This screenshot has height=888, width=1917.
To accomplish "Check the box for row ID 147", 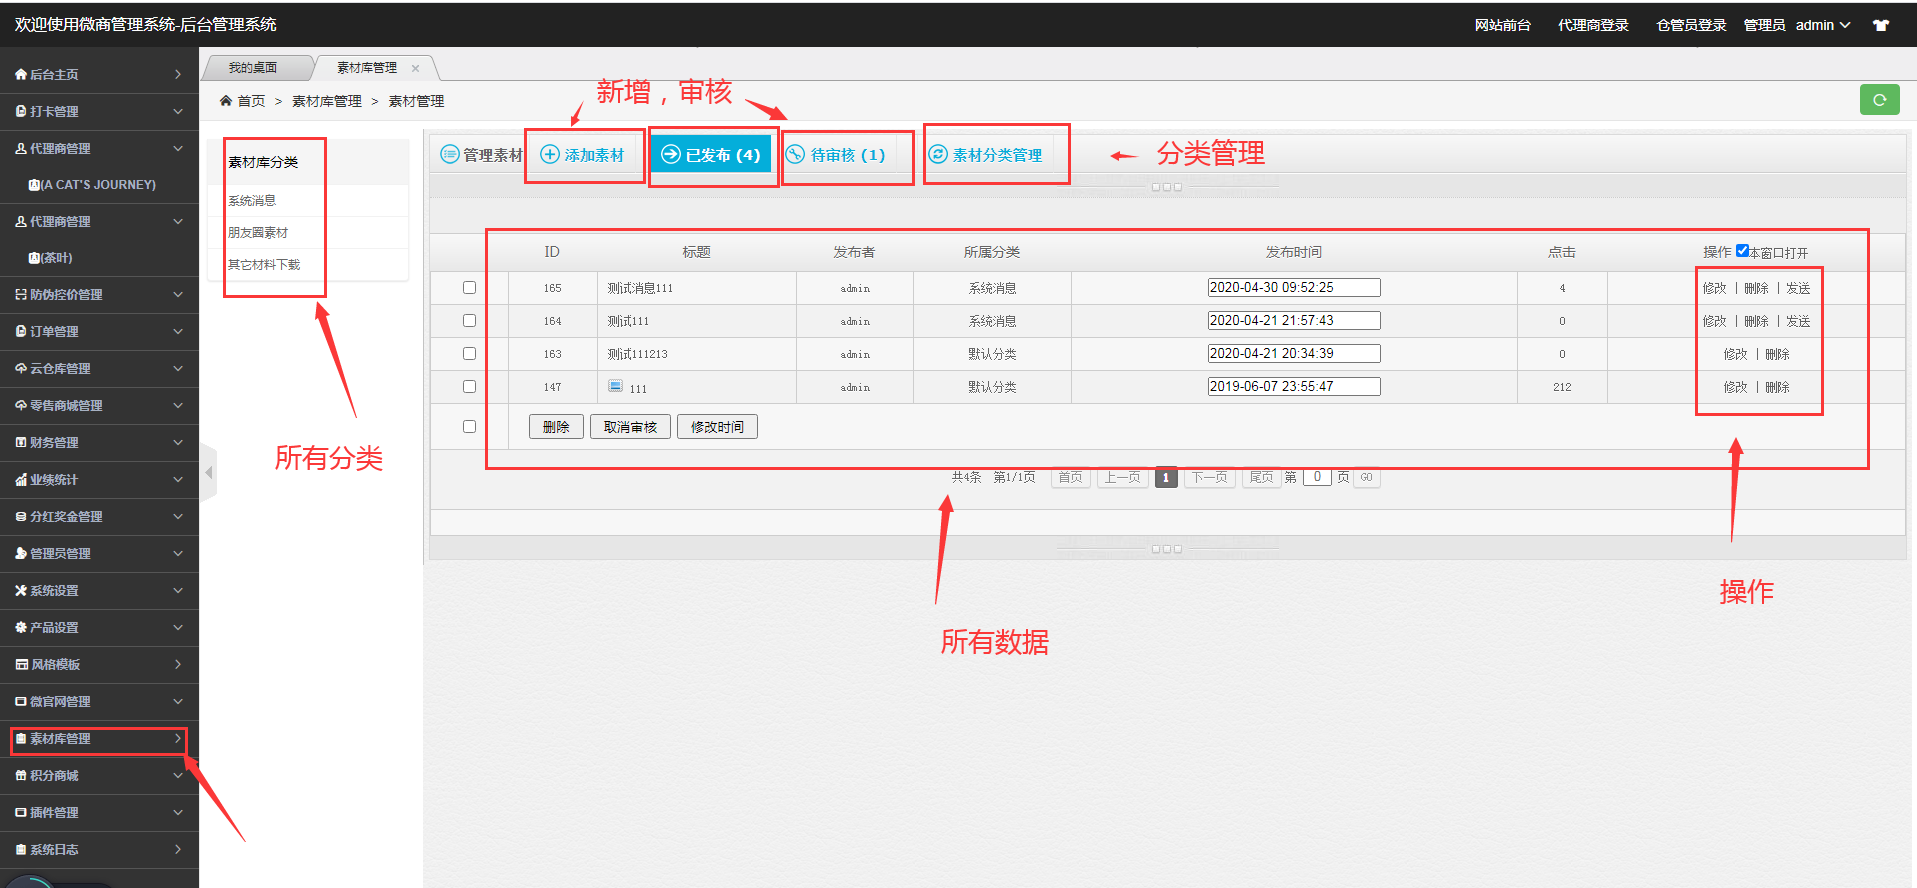I will (469, 386).
